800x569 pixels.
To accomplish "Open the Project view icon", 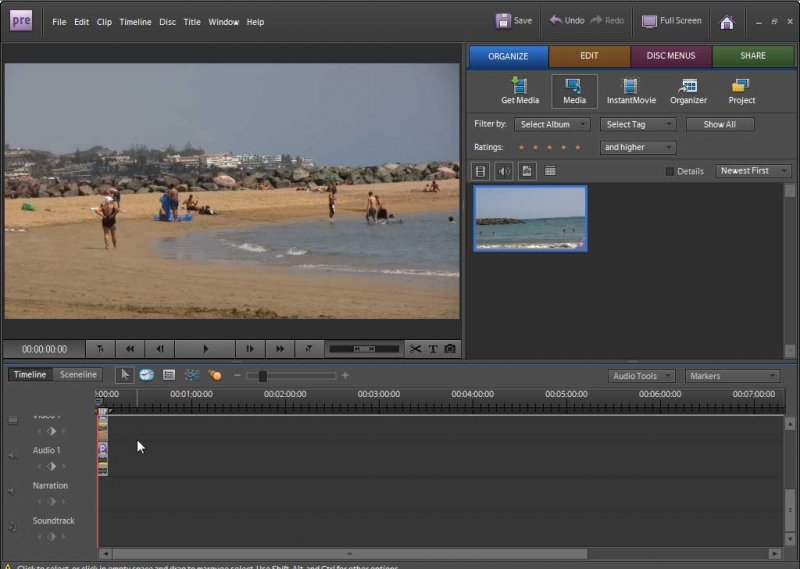I will [x=741, y=91].
